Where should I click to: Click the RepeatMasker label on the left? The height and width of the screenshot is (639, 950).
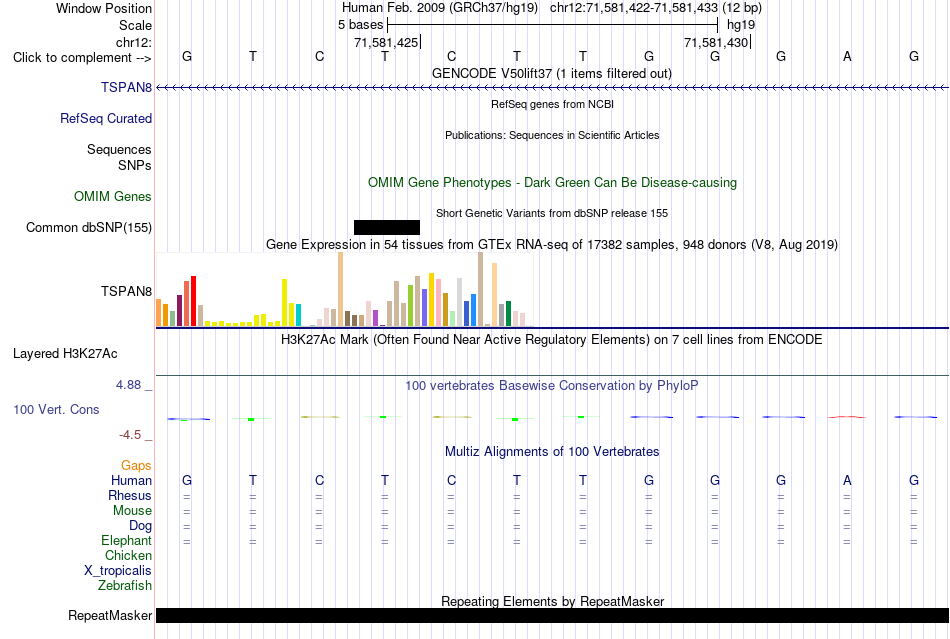tap(110, 615)
